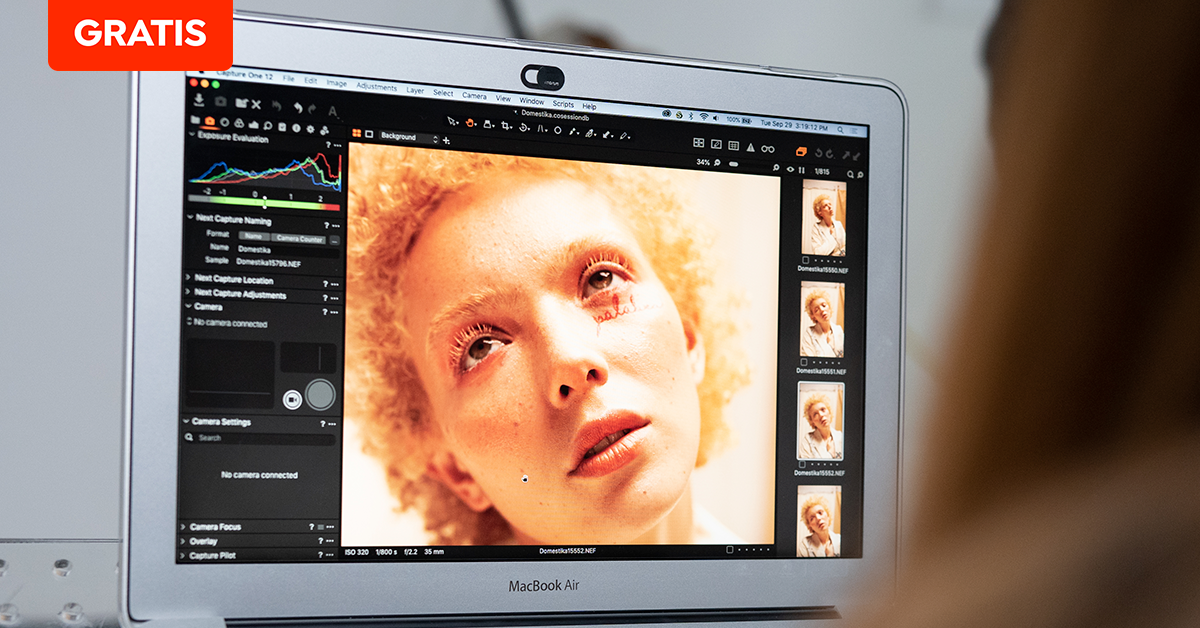
Task: Open the Details magnifier tool tab
Action: [268, 126]
